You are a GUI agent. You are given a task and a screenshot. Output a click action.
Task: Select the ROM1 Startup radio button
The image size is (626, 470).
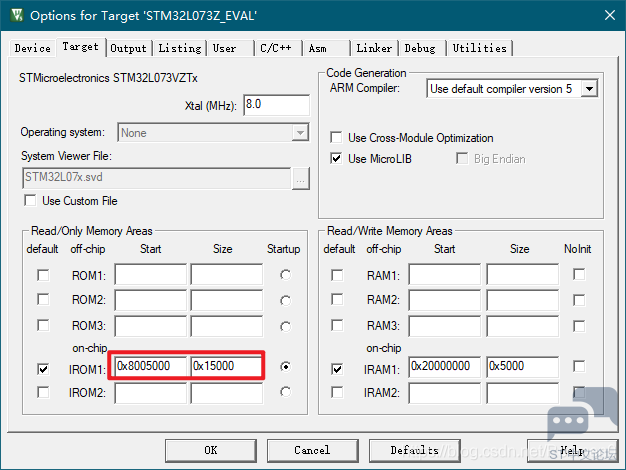point(285,275)
